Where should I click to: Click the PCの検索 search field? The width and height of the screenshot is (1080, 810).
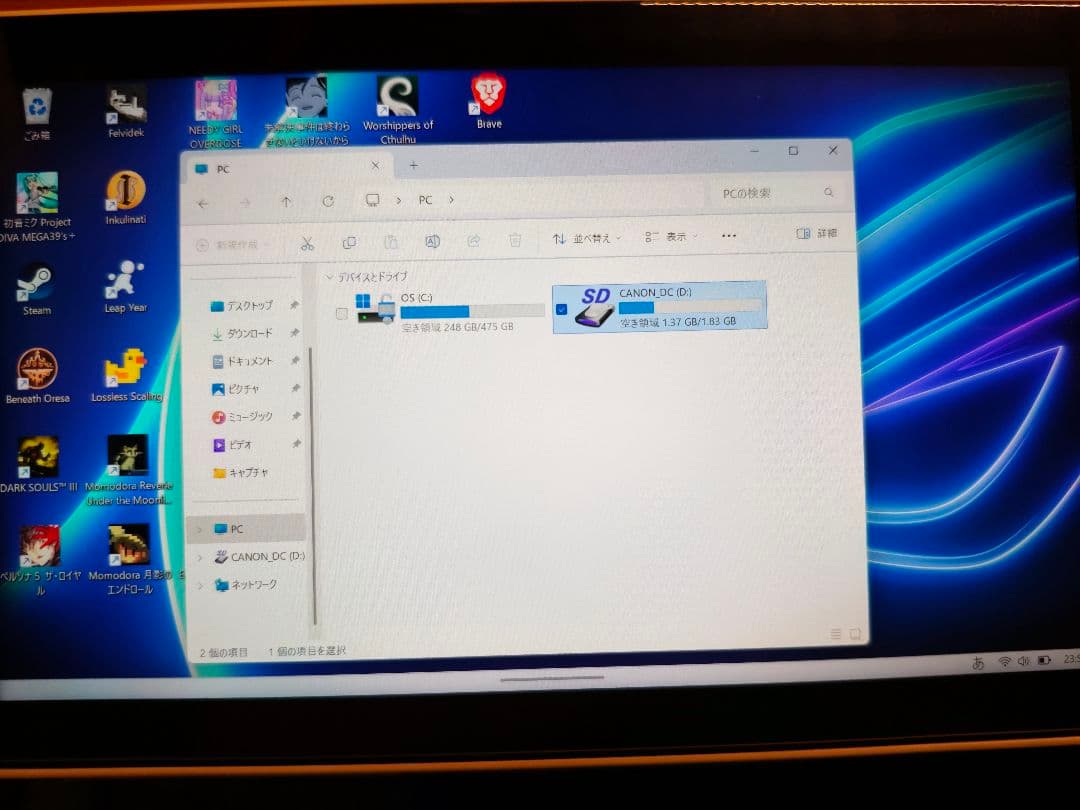point(765,194)
